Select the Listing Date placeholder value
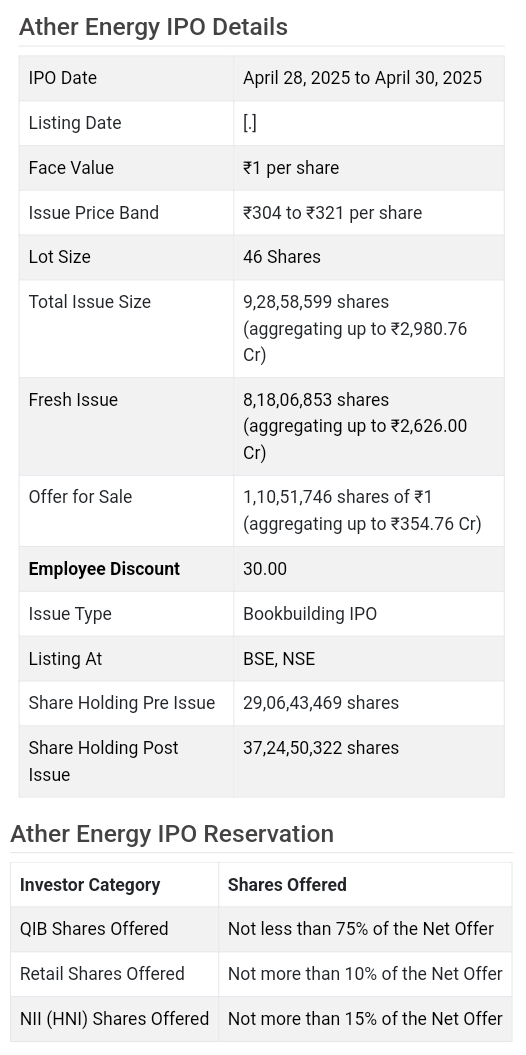This screenshot has width=526, height=1055. (x=250, y=123)
